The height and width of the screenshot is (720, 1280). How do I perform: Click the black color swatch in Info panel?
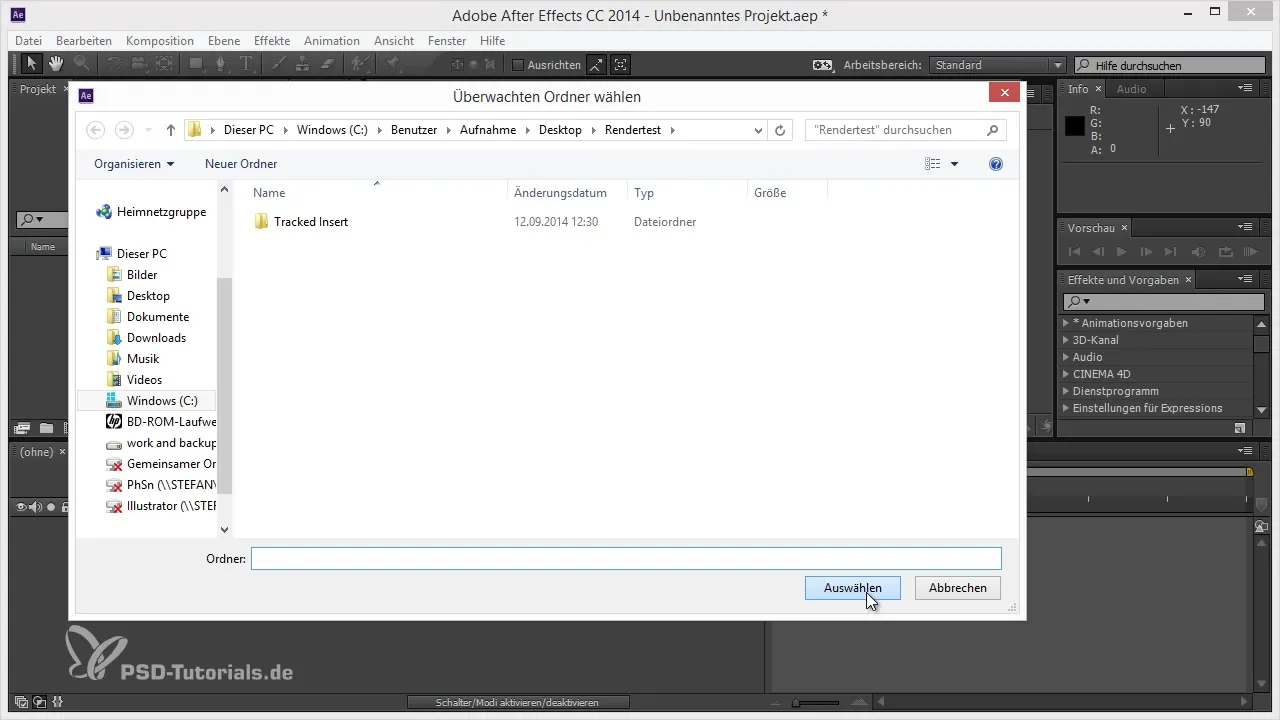[x=1075, y=126]
